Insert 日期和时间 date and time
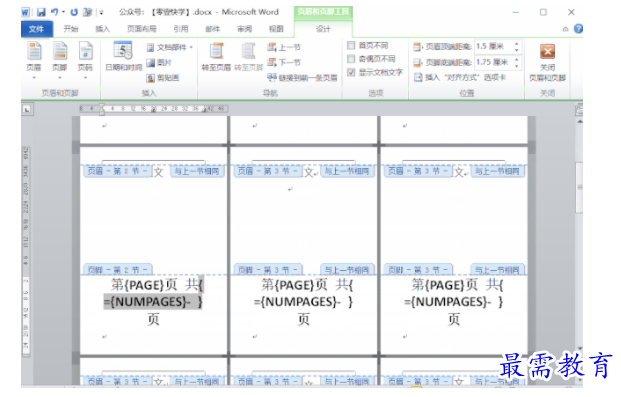 [x=123, y=56]
